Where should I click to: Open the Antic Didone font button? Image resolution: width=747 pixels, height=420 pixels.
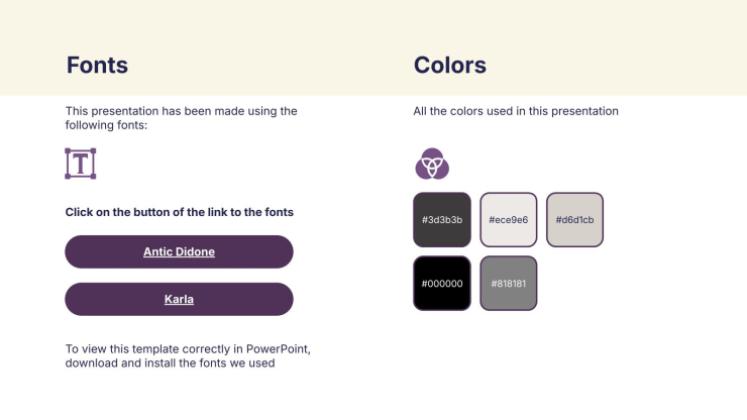179,251
